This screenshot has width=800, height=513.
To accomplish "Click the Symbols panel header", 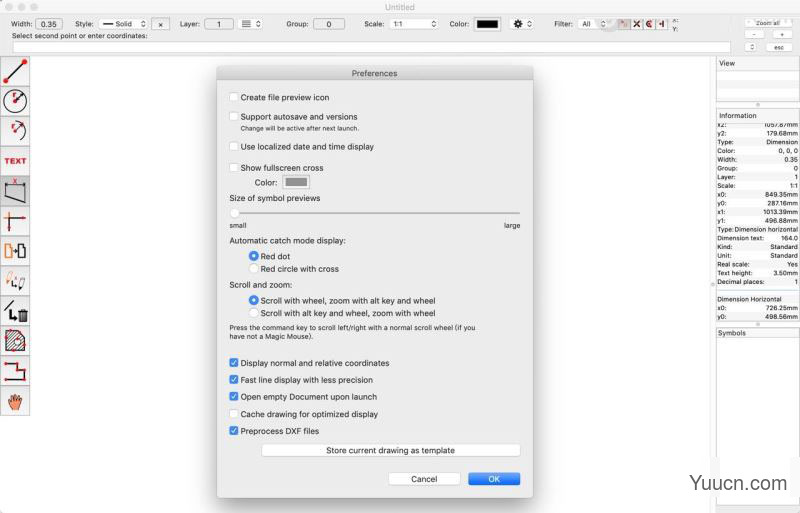I will 758,333.
